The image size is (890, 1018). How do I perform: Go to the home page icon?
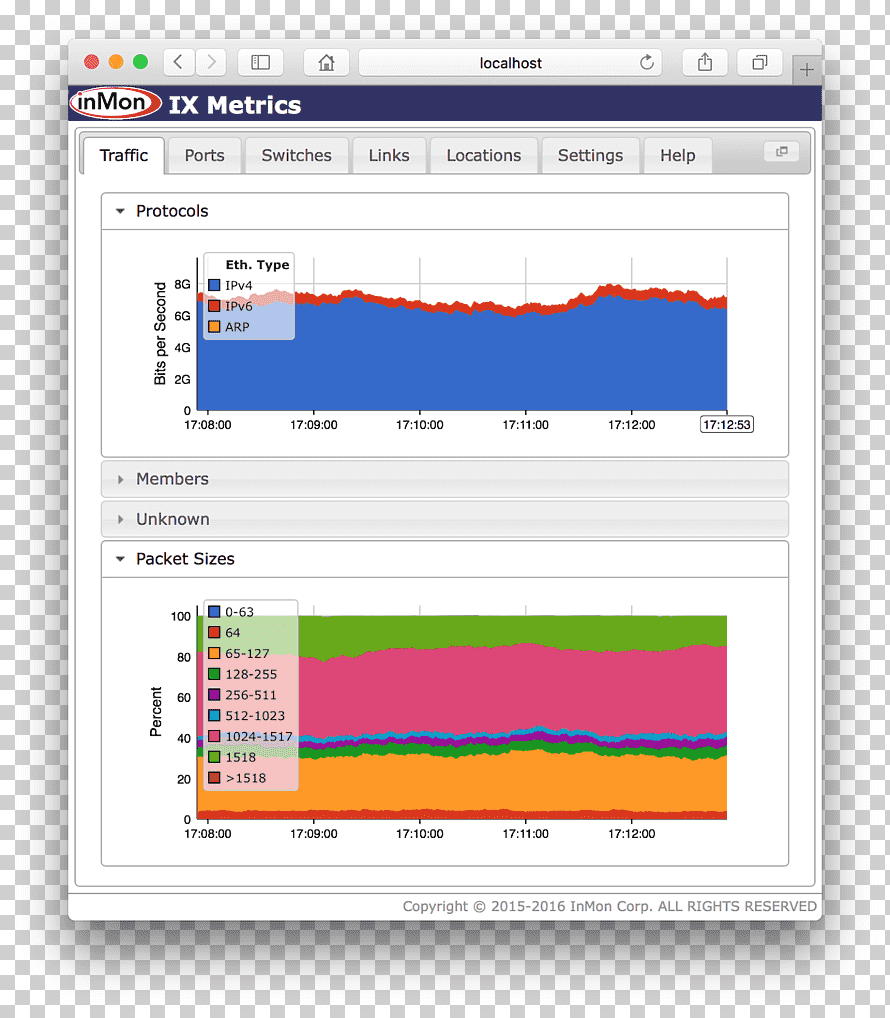point(327,62)
